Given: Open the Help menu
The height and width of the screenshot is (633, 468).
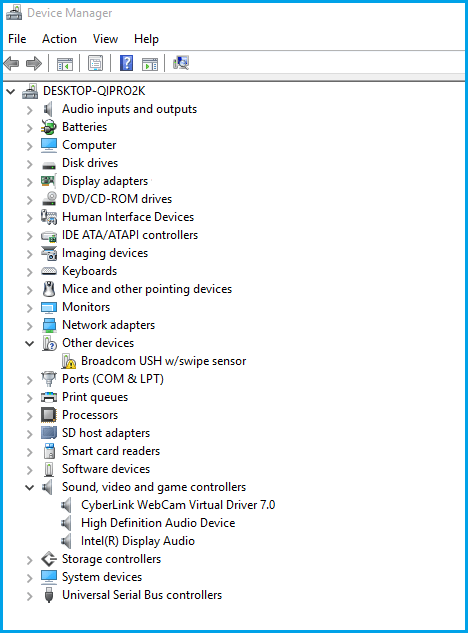Looking at the screenshot, I should (x=146, y=39).
